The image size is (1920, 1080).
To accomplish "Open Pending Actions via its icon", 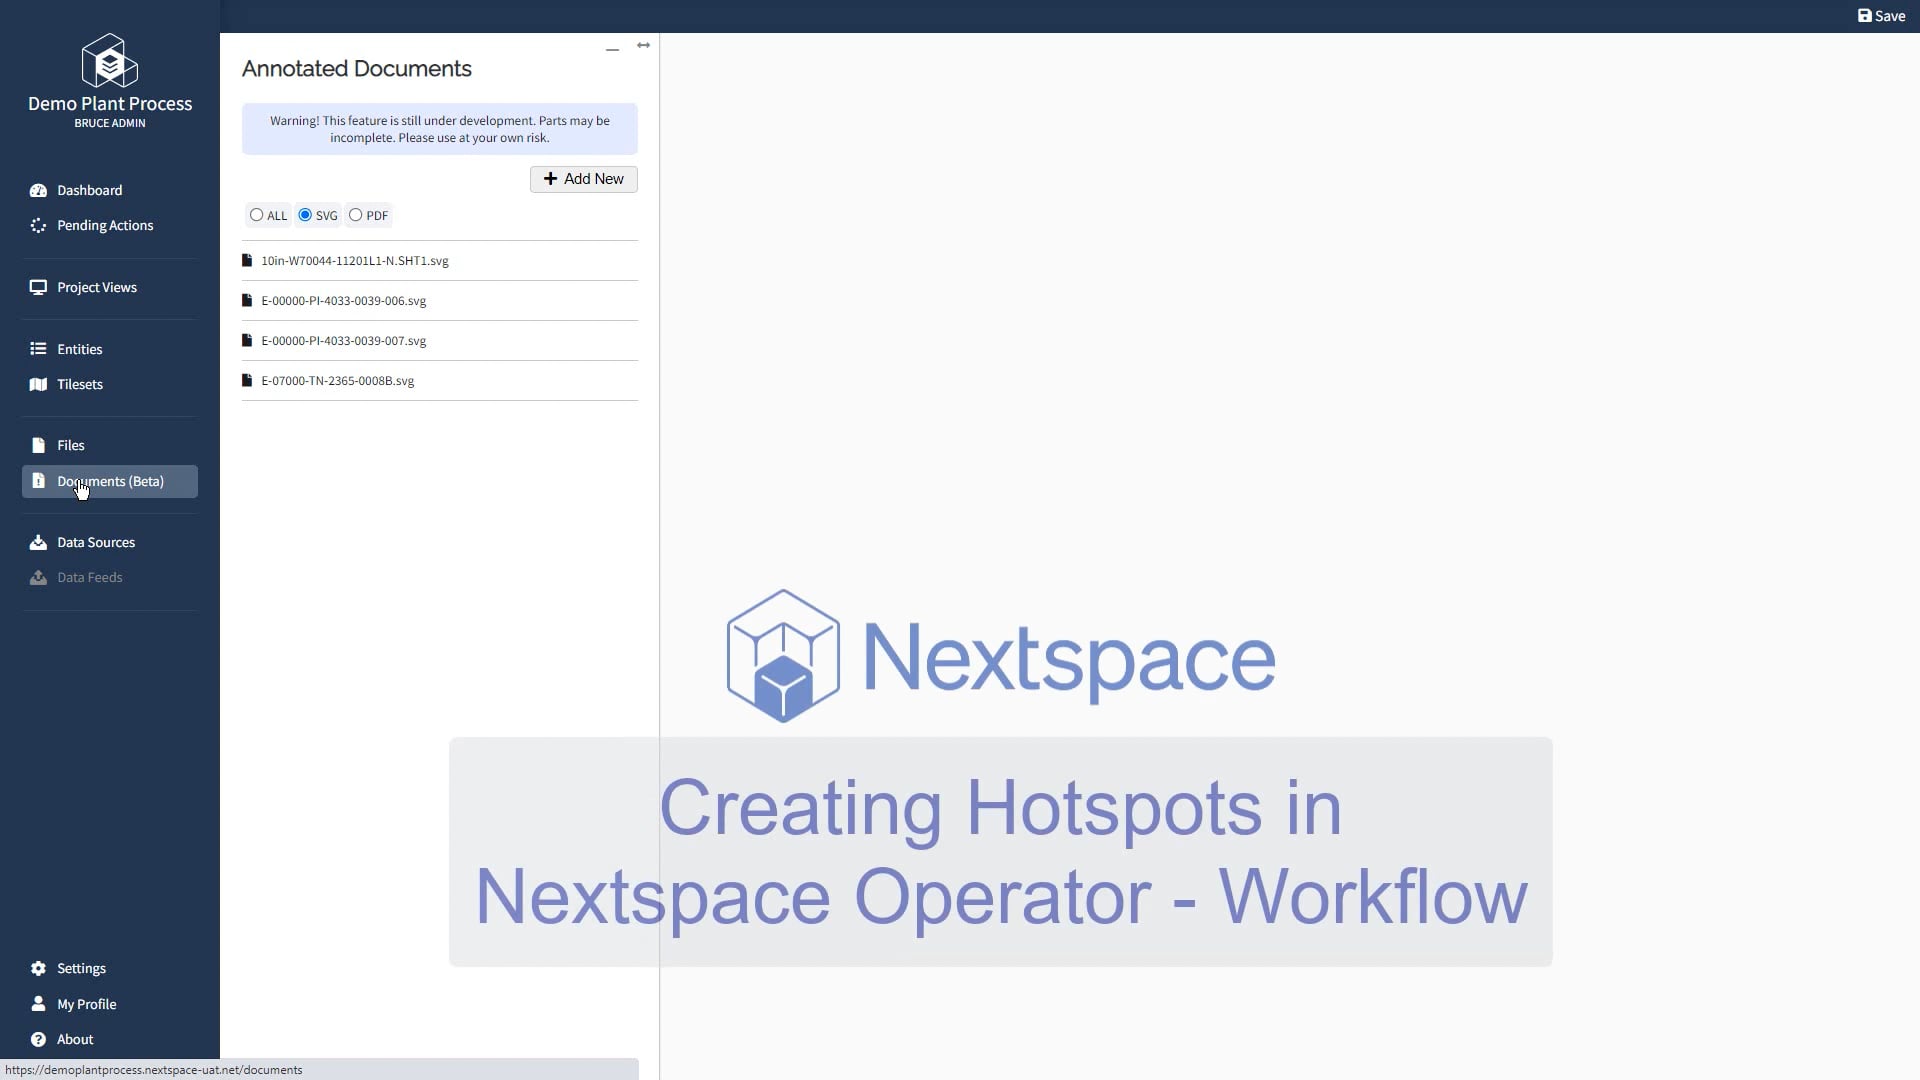I will [x=37, y=225].
